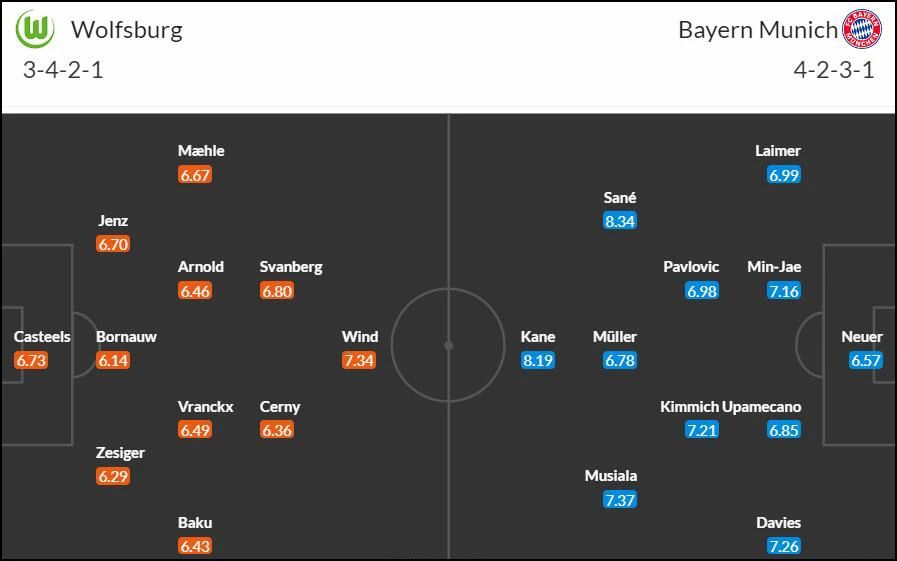The image size is (897, 561).
Task: Open Casteels' 6.73 rating badge
Action: [31, 360]
